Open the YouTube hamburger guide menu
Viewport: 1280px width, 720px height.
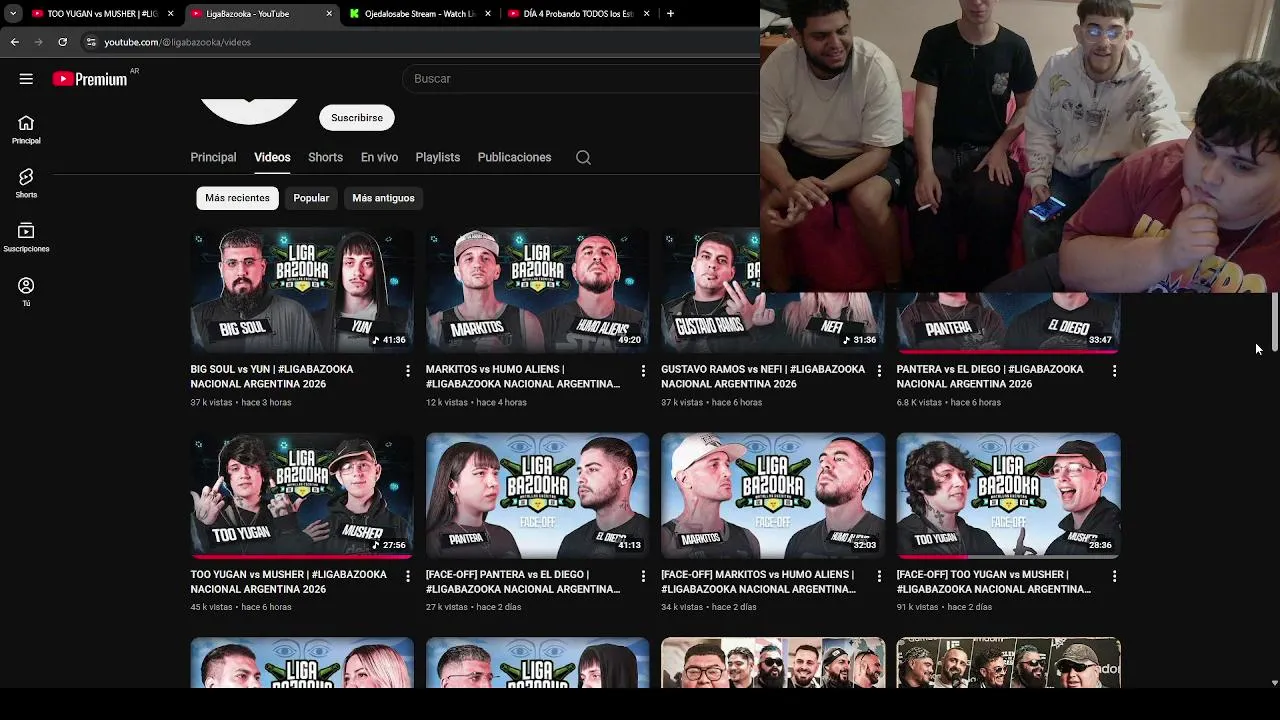[x=26, y=79]
